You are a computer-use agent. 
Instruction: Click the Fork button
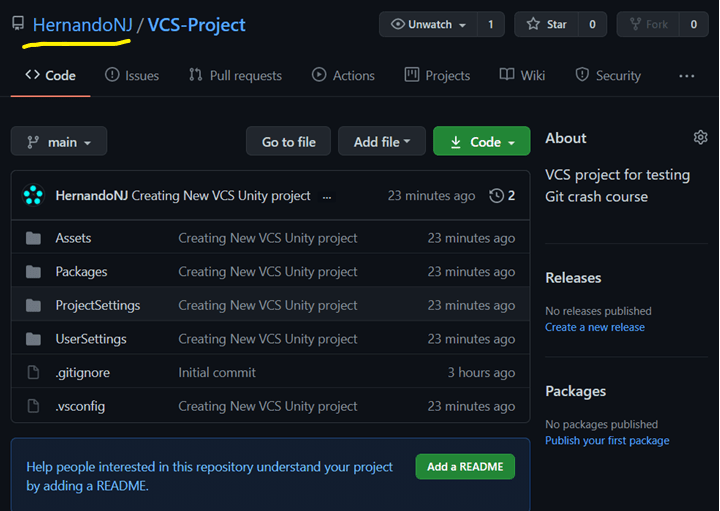[x=648, y=24]
